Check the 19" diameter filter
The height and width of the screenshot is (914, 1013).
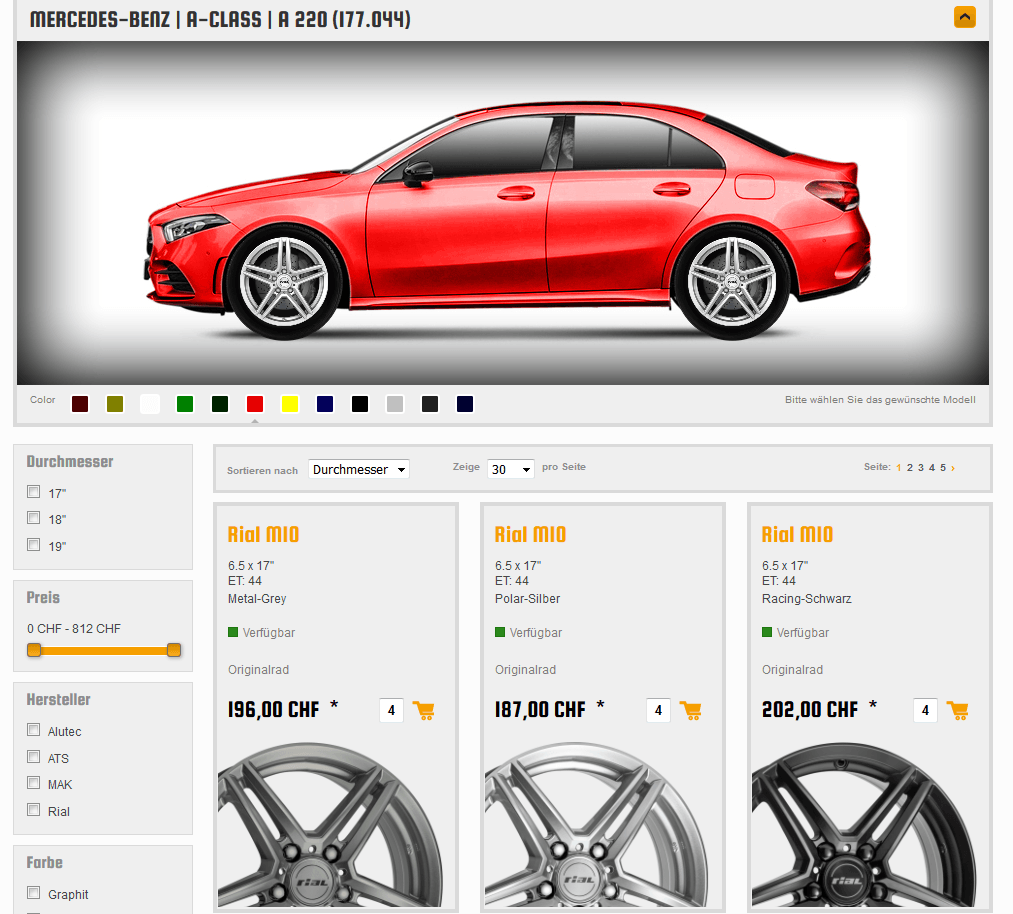click(x=34, y=545)
